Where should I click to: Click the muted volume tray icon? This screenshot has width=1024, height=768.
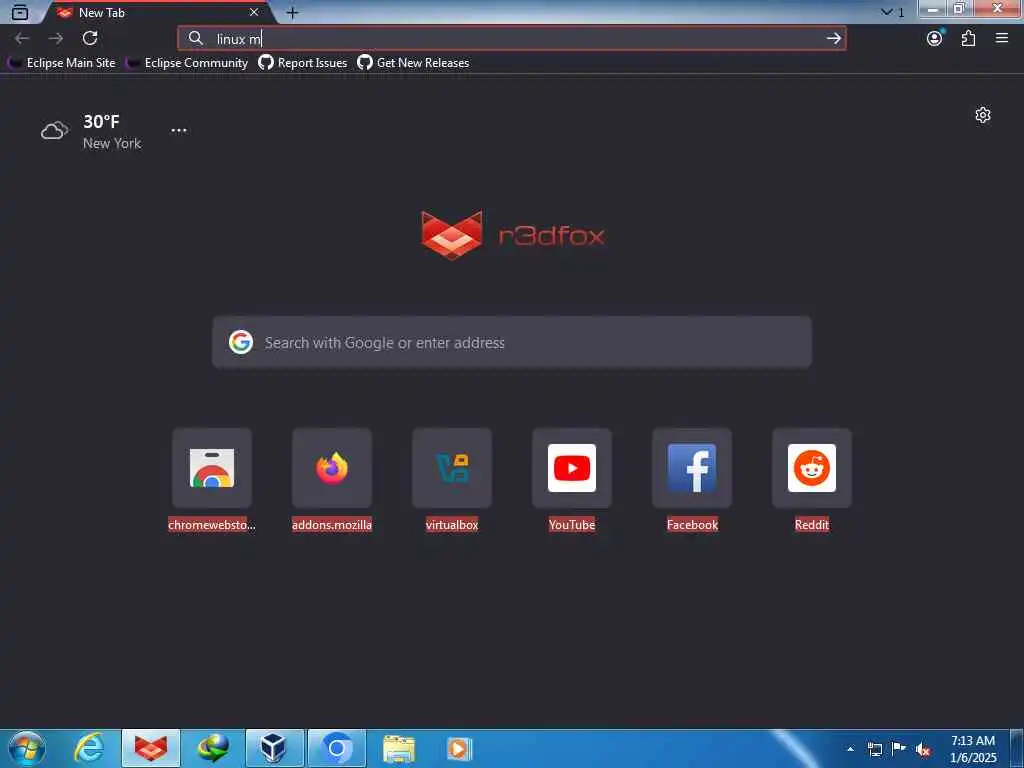pos(923,749)
